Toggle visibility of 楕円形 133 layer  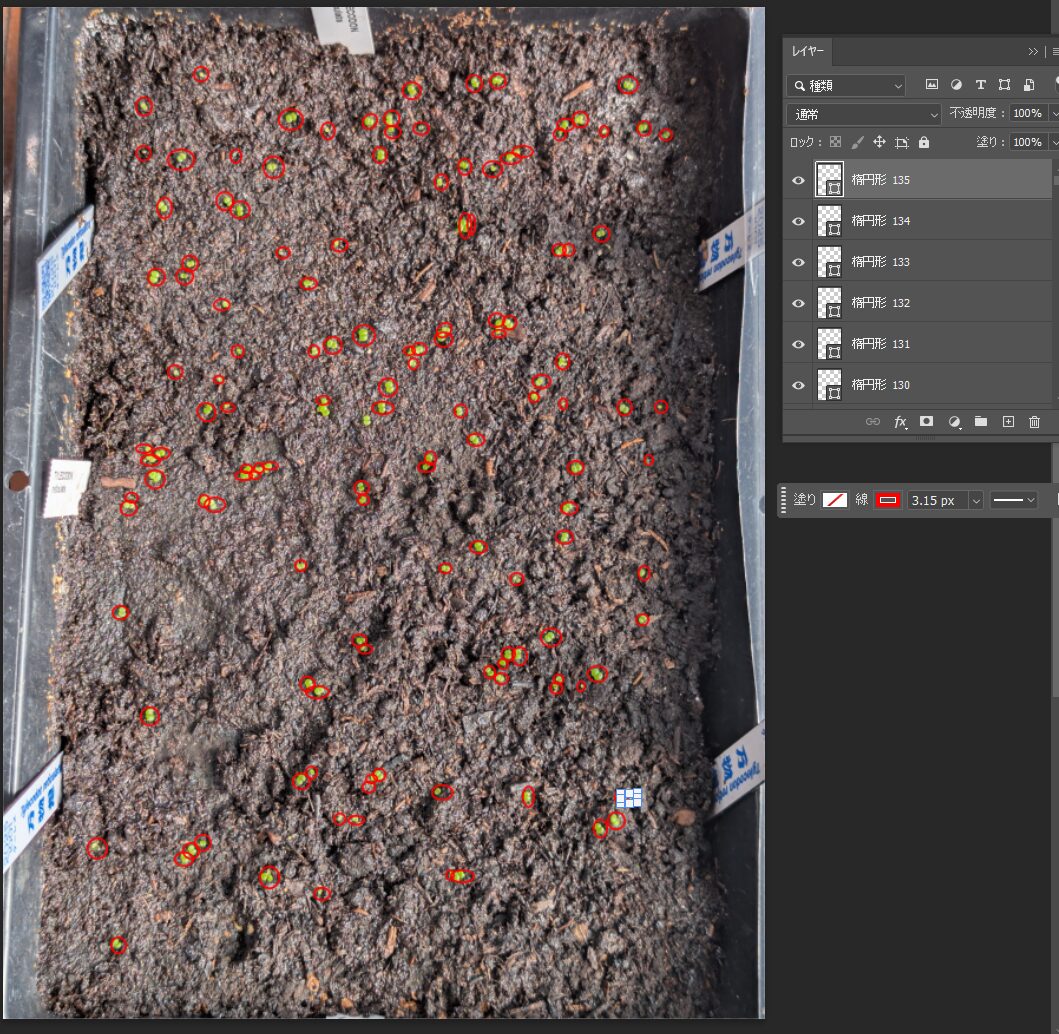pyautogui.click(x=798, y=262)
